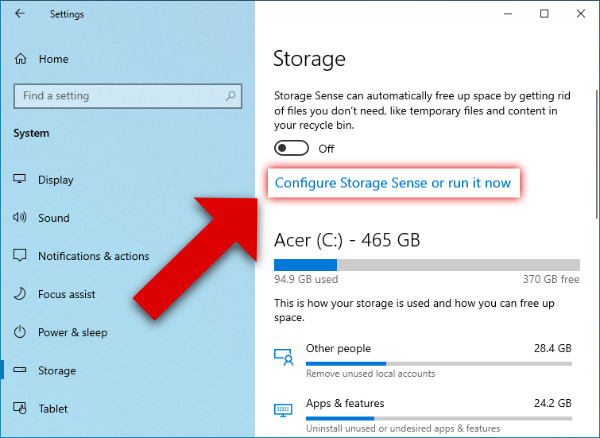The height and width of the screenshot is (438, 600).
Task: Click the Notifications & actions icon
Action: 20,256
